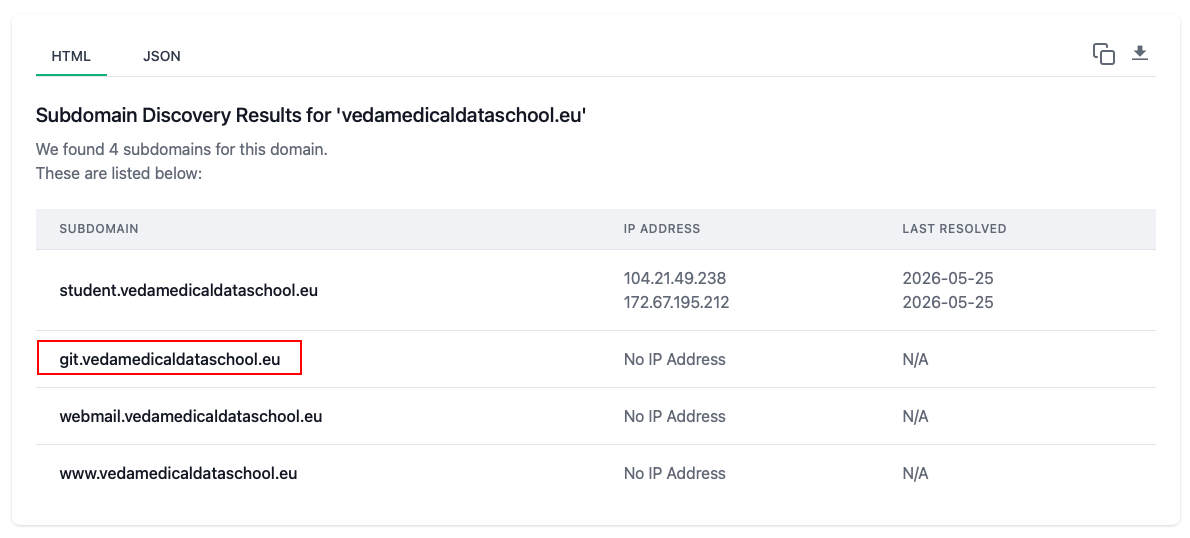The height and width of the screenshot is (538, 1190).
Task: Click 'No IP Address' in the webmail row
Action: coord(675,416)
